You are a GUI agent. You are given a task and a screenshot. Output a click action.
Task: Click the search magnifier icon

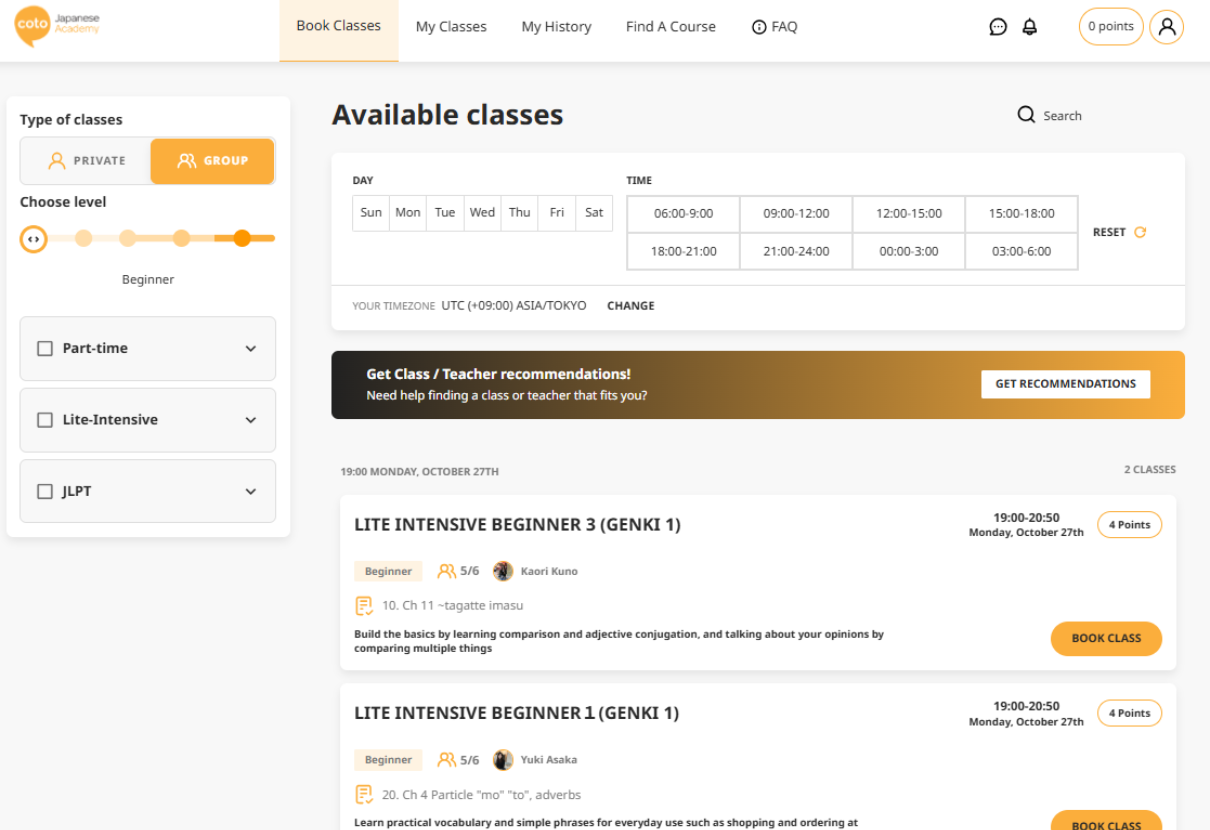[x=1026, y=115]
